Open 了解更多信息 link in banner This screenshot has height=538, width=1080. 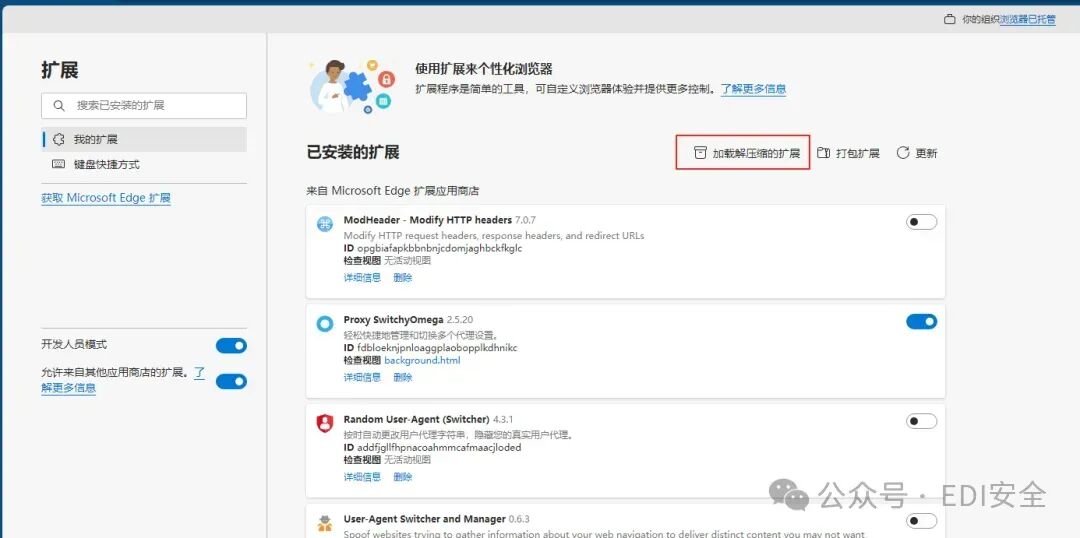[754, 89]
